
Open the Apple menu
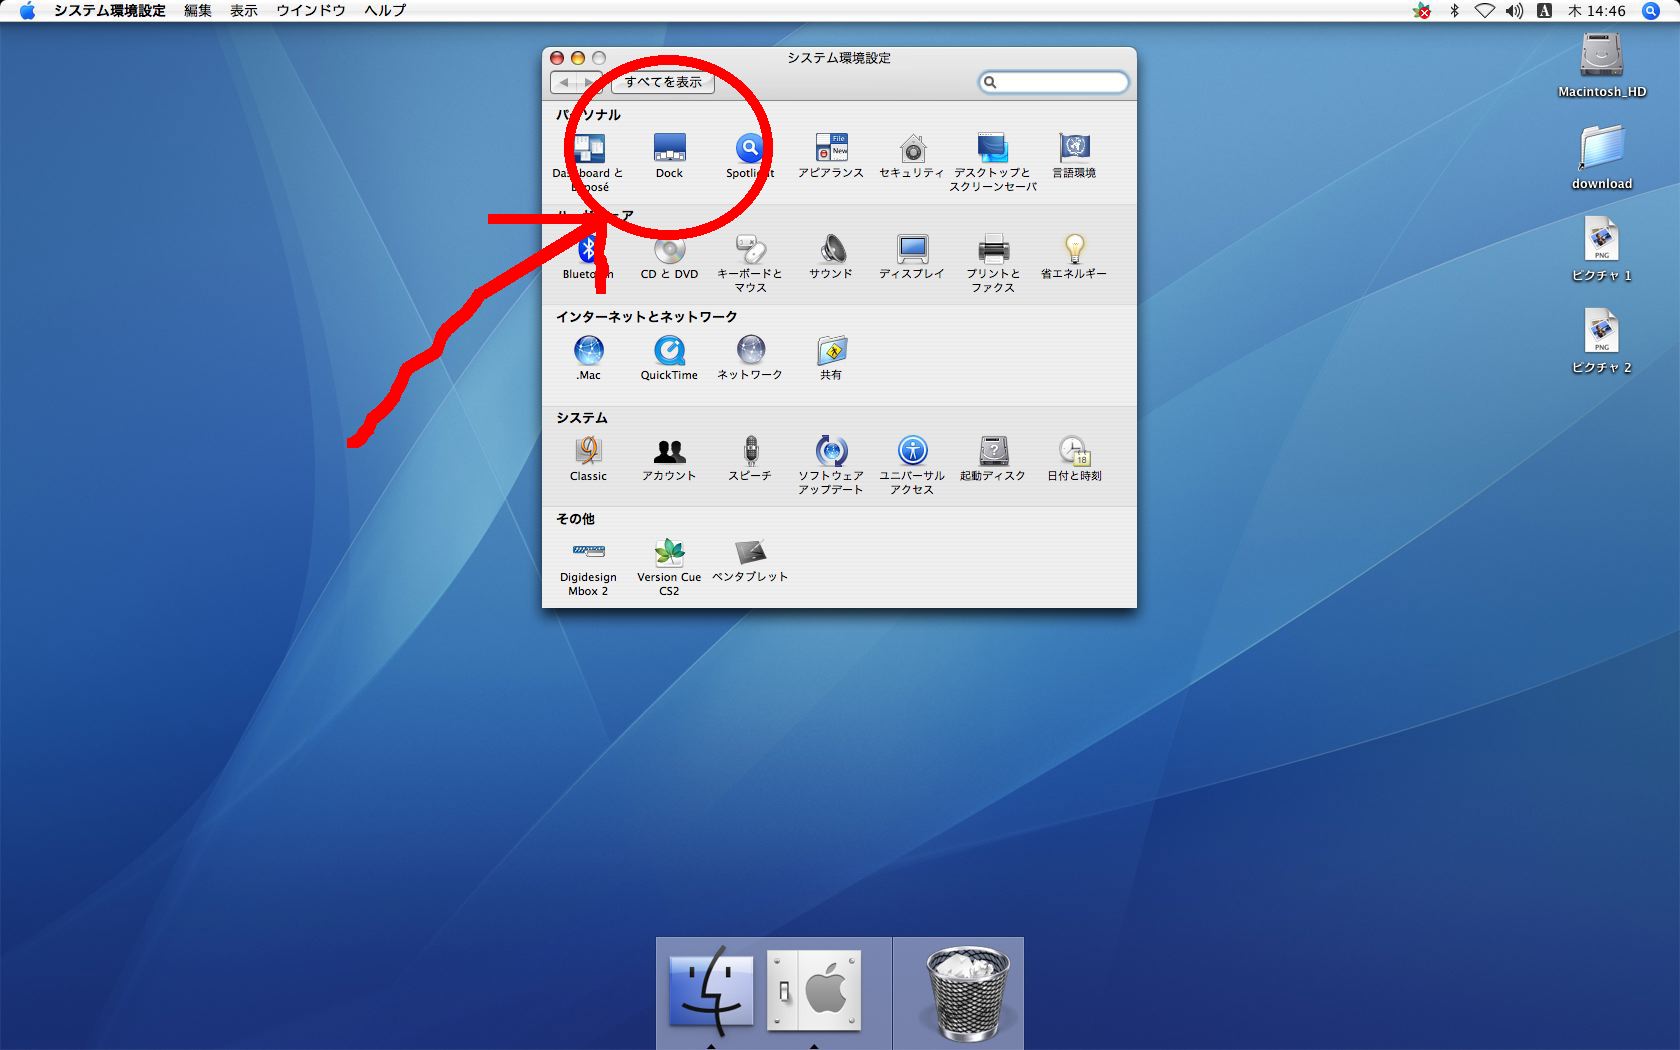click(x=27, y=11)
